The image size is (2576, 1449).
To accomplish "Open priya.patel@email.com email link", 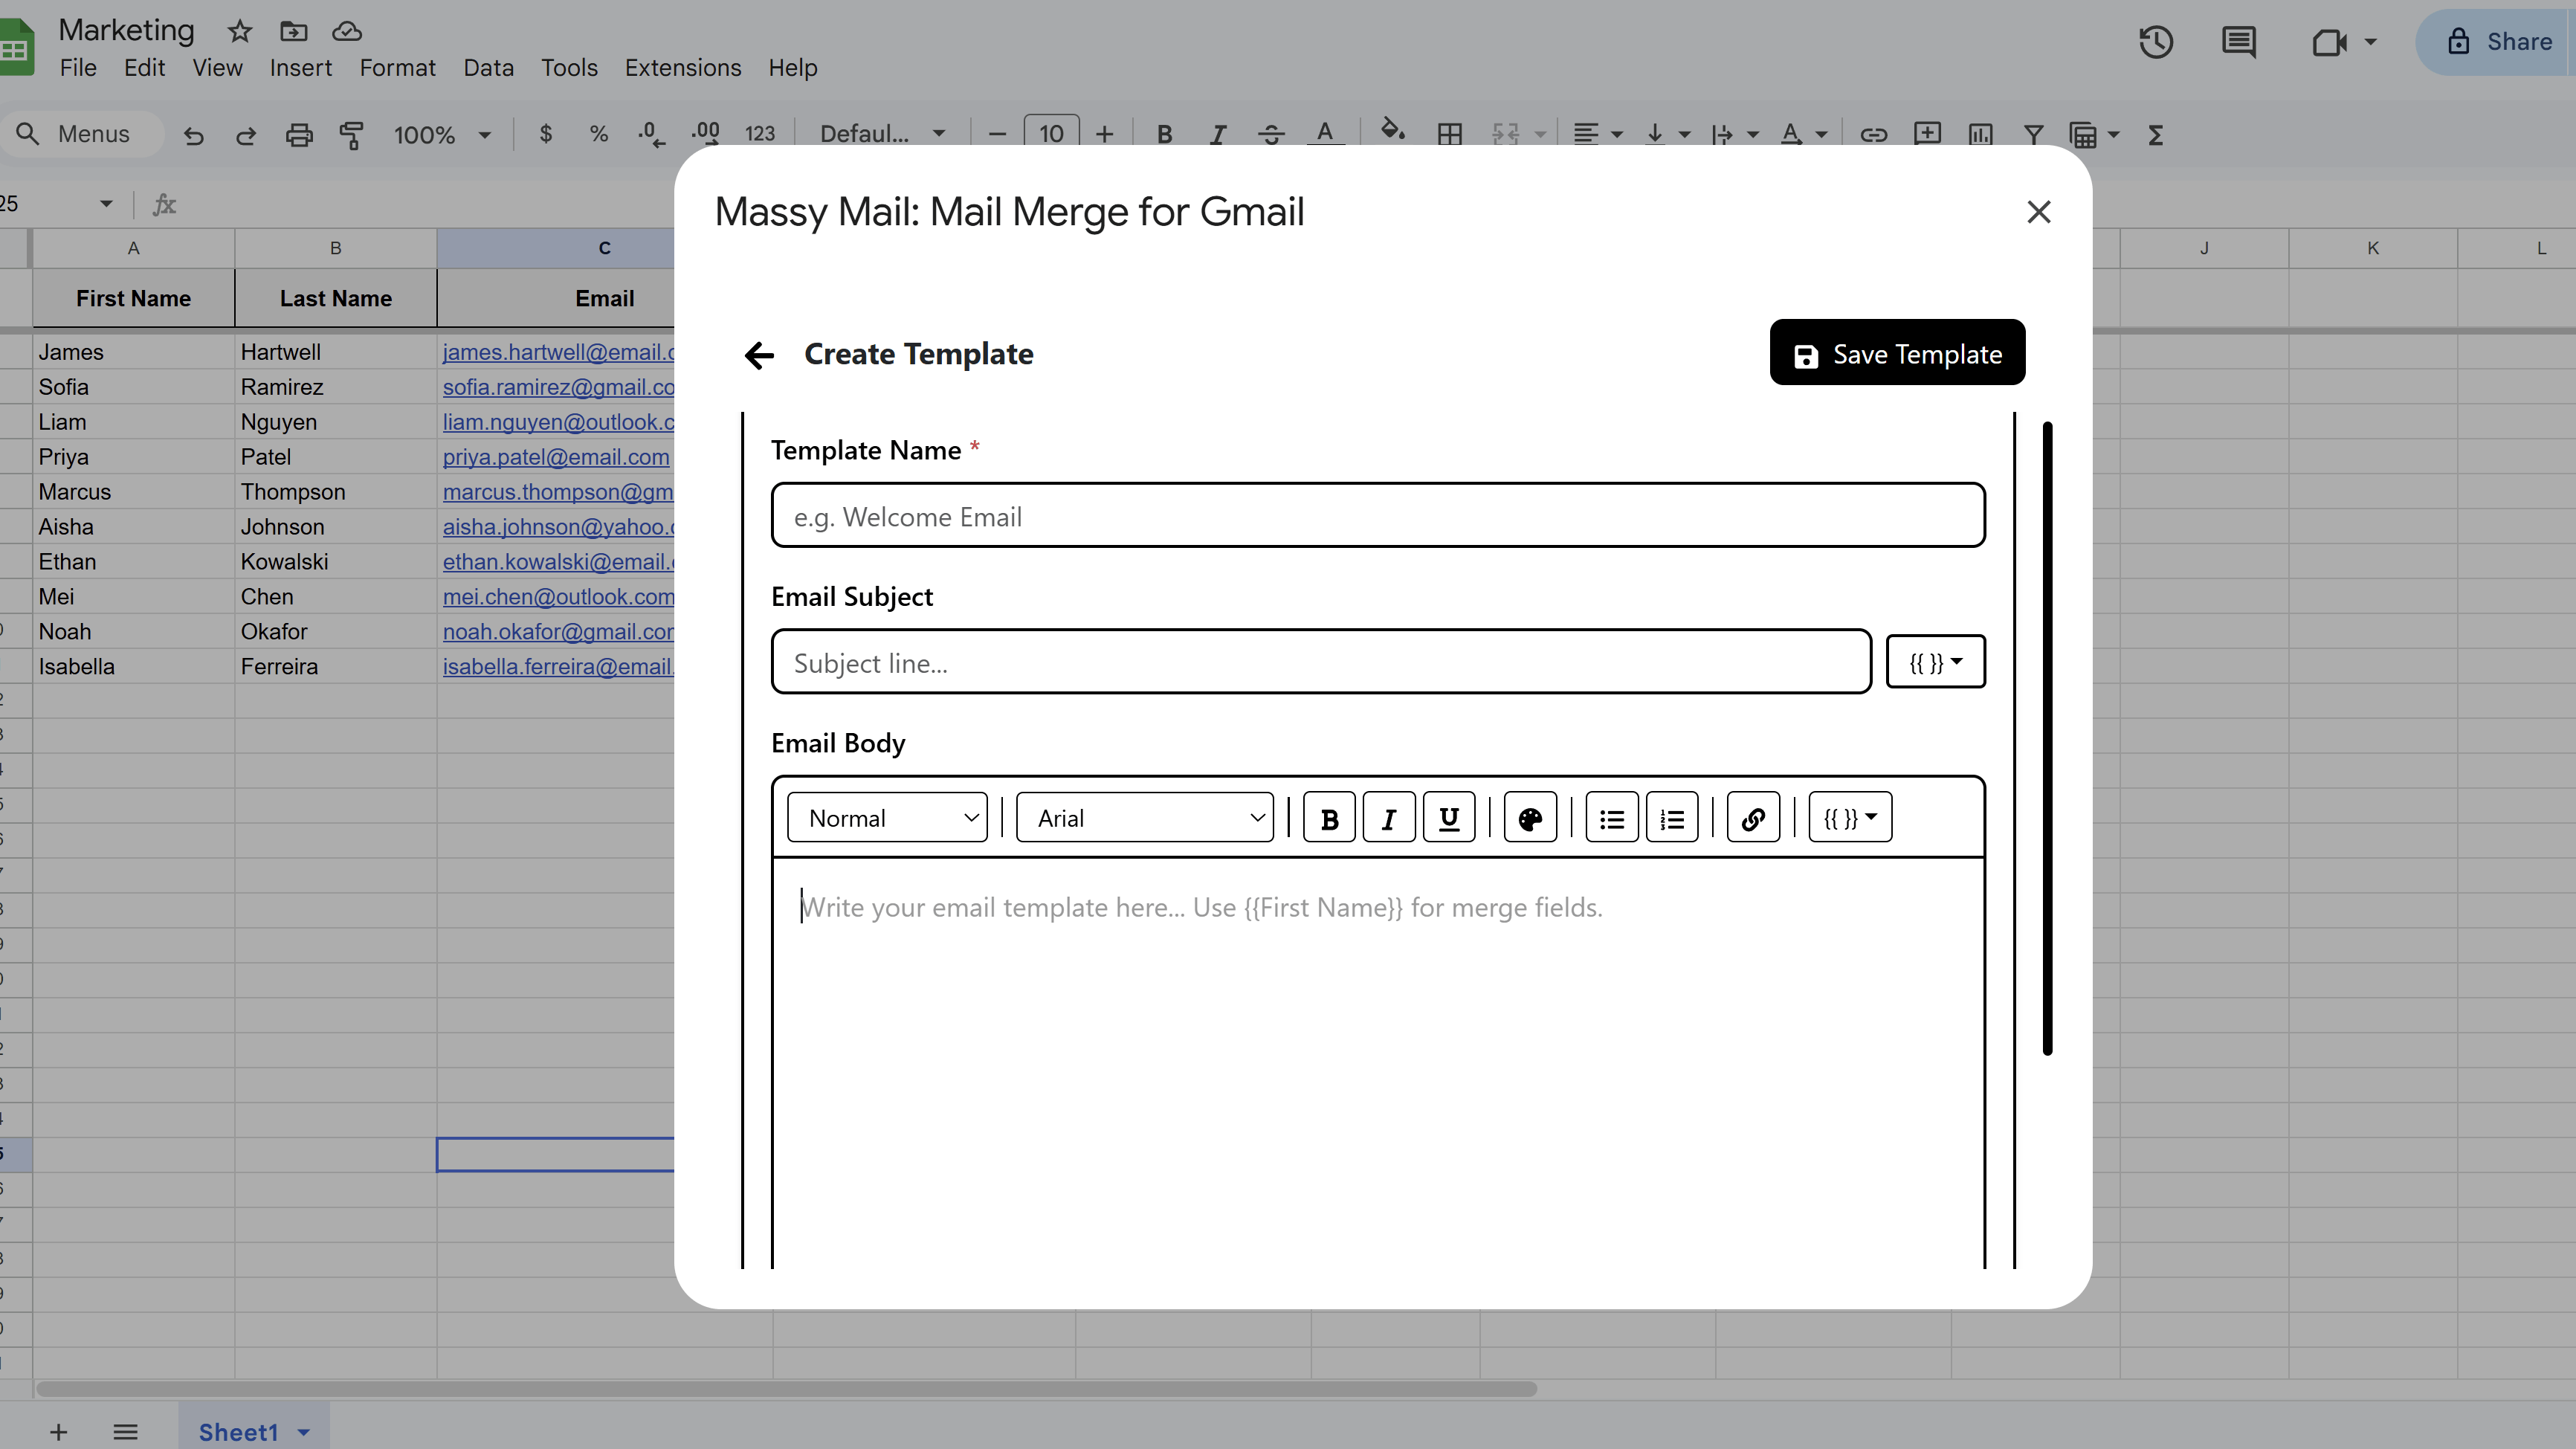I will tap(556, 456).
